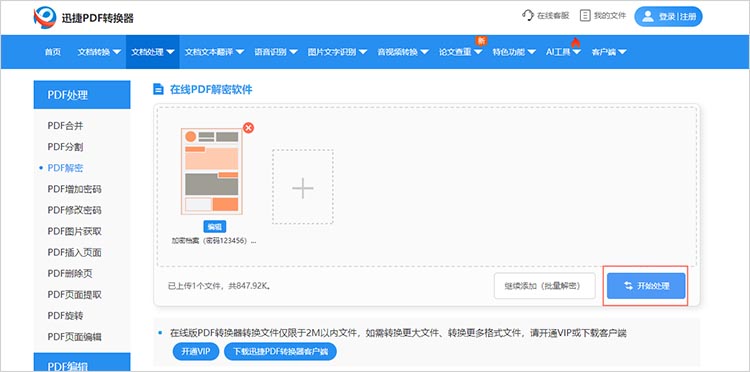
Task: Open the 客户端 menu
Action: click(x=609, y=52)
